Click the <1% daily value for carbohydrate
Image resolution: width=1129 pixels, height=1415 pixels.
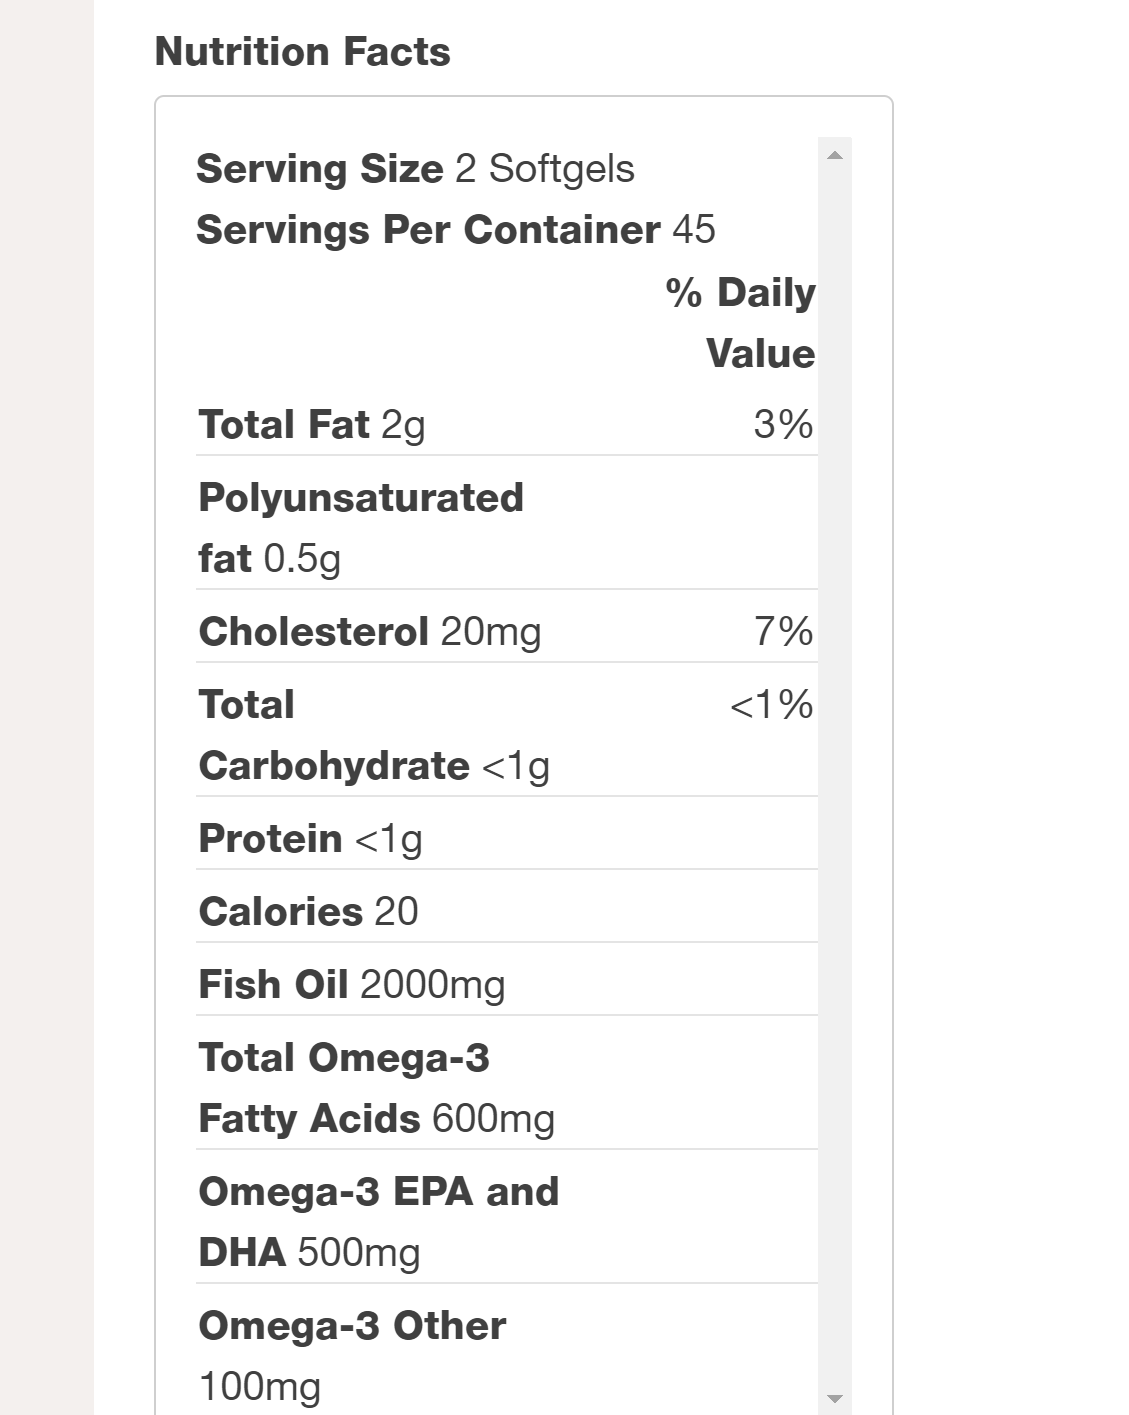[771, 705]
